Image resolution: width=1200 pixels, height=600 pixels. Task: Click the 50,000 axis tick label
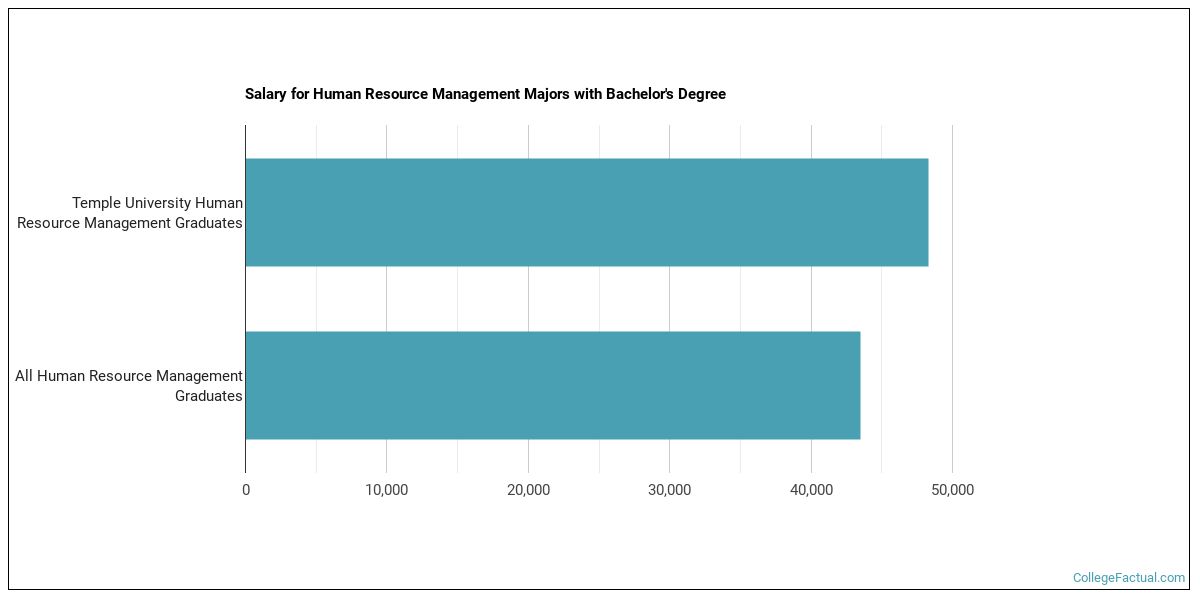coord(952,490)
